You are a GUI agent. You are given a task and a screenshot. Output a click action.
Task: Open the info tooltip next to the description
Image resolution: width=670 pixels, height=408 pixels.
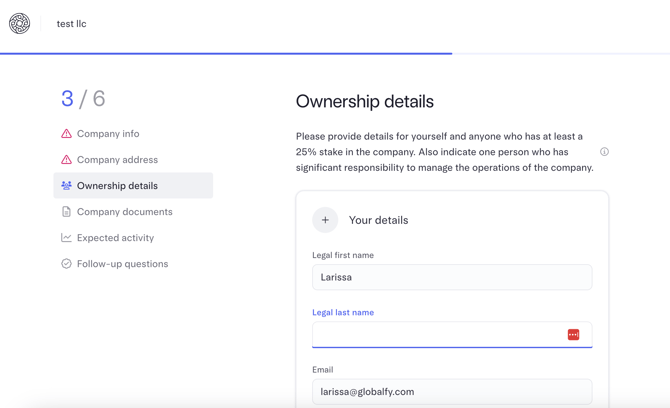(604, 152)
